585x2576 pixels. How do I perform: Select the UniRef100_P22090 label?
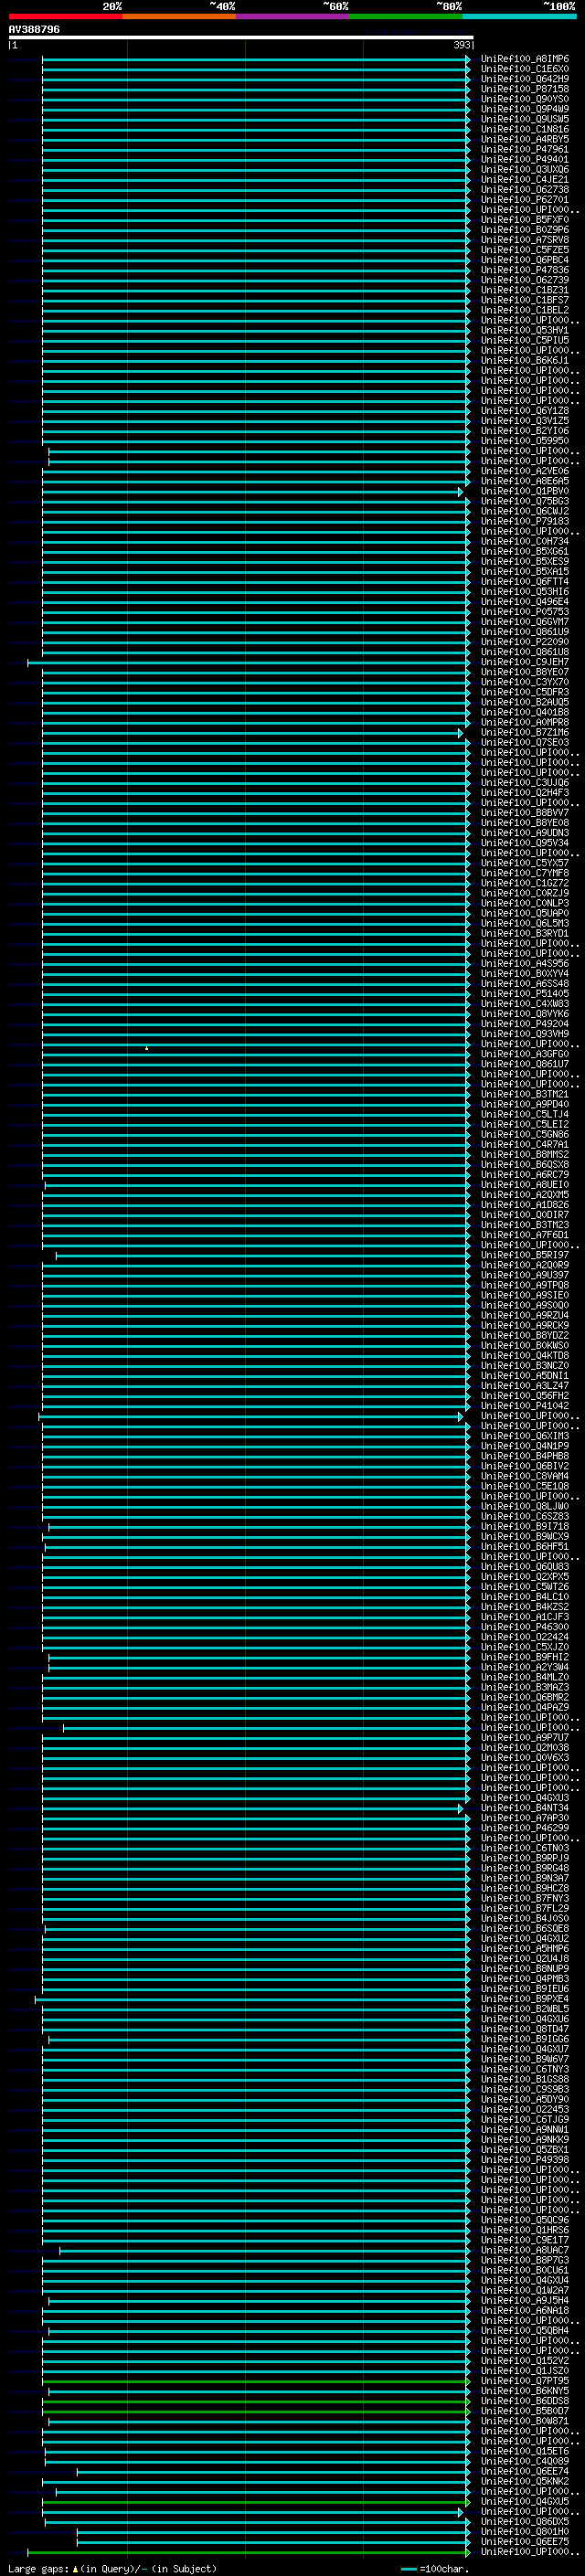[x=525, y=642]
